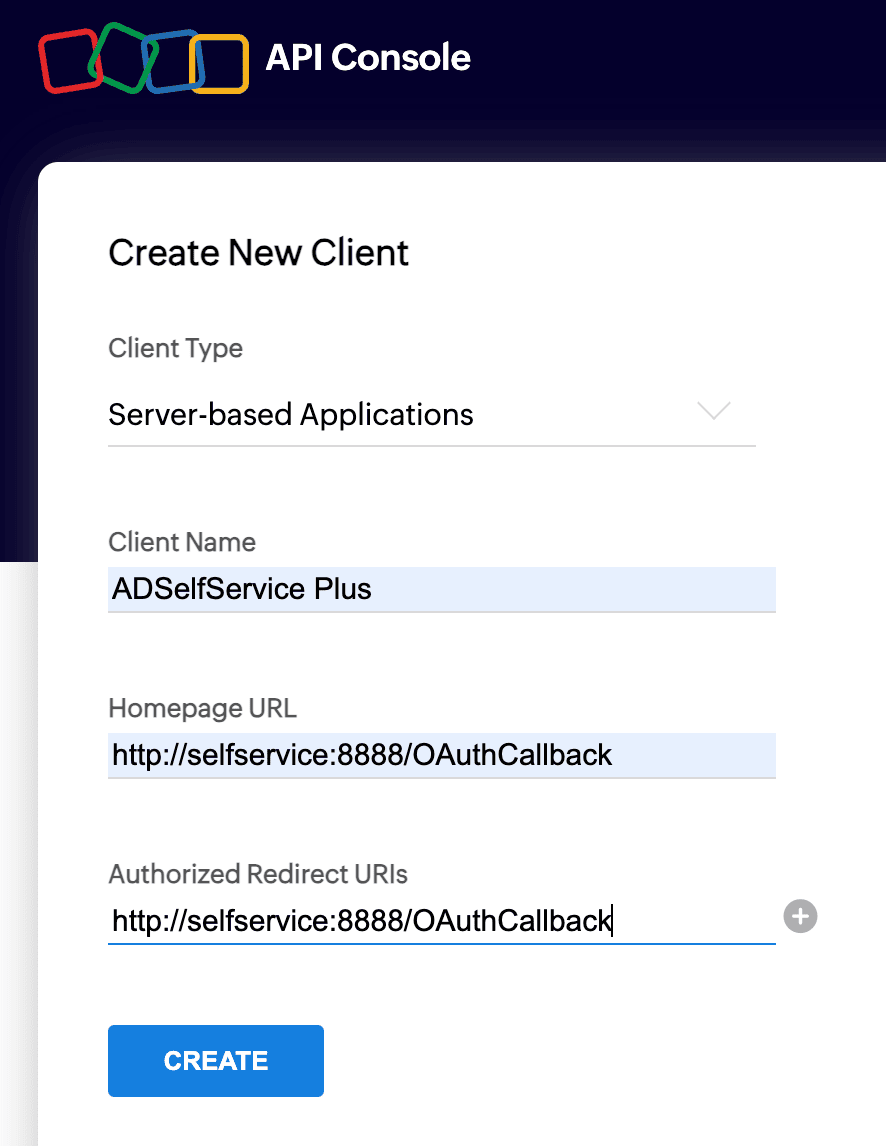
Task: Click the Create New Client heading
Action: click(258, 253)
